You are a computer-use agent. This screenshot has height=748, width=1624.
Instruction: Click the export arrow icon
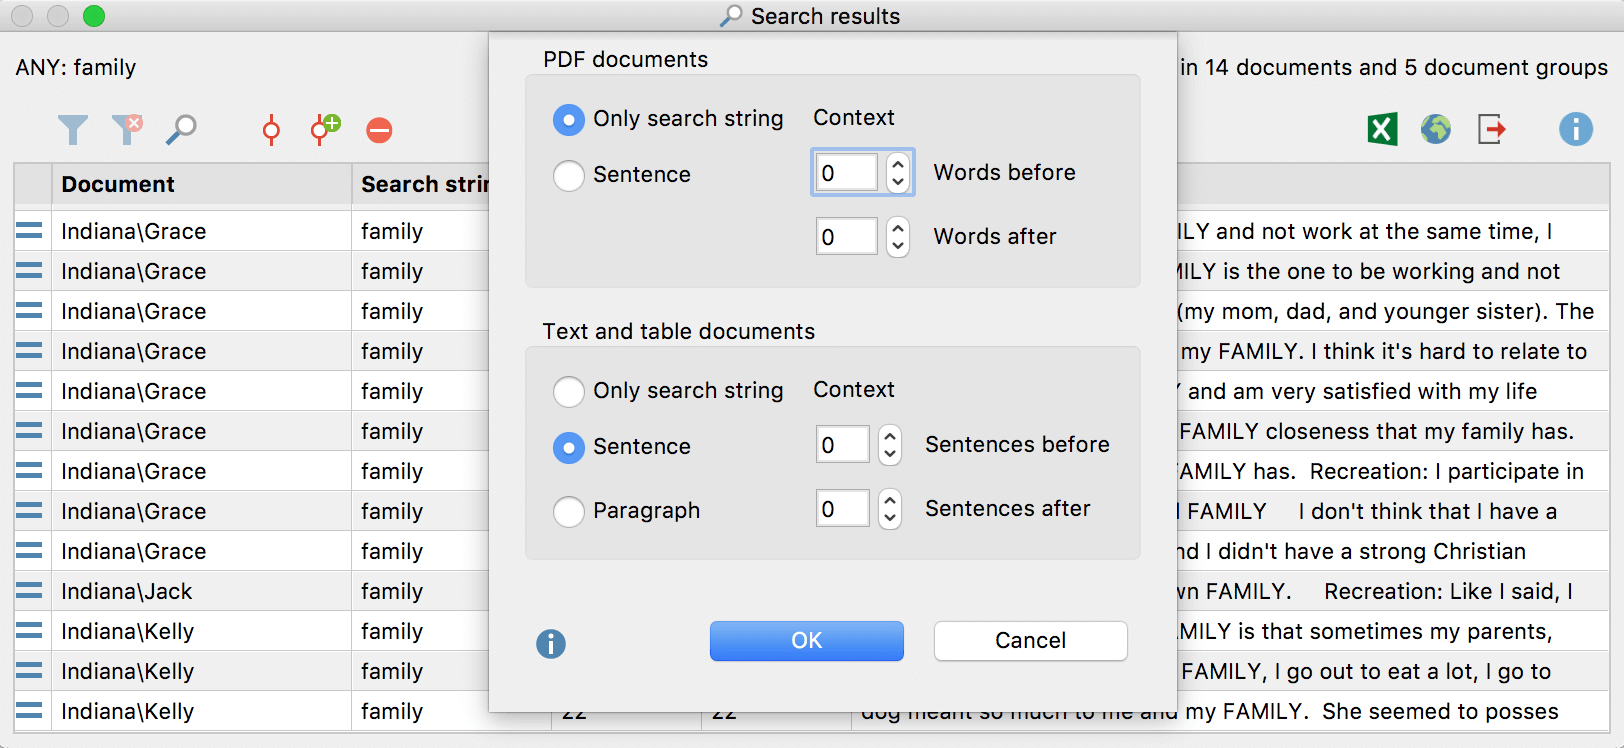click(1491, 129)
